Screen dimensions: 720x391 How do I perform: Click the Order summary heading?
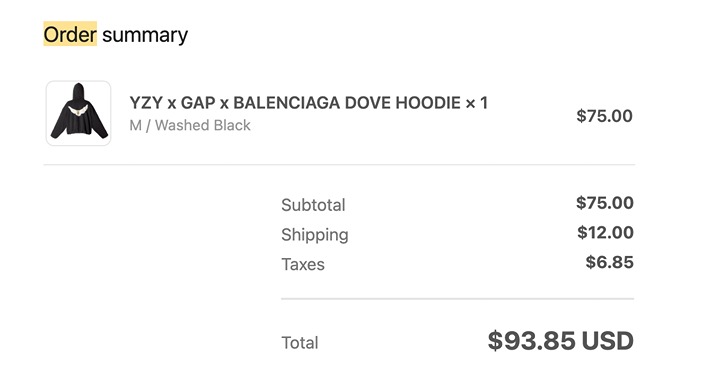coord(116,34)
